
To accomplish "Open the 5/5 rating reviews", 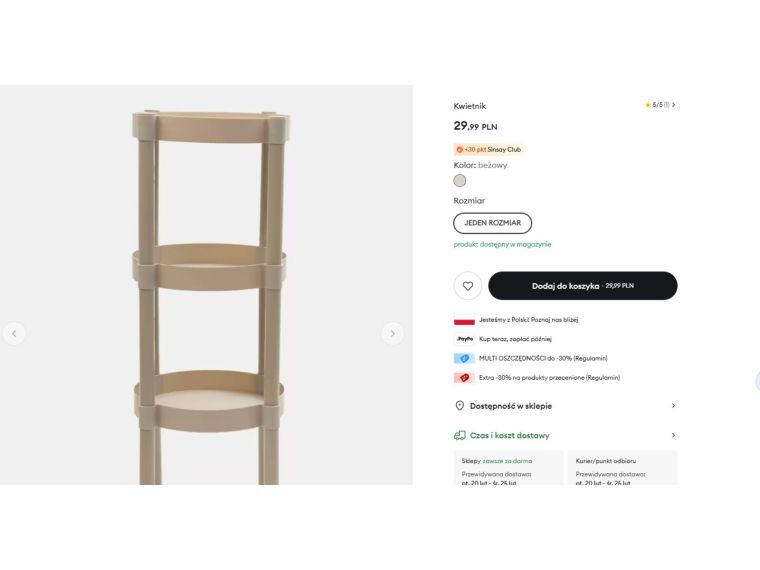I will point(661,105).
